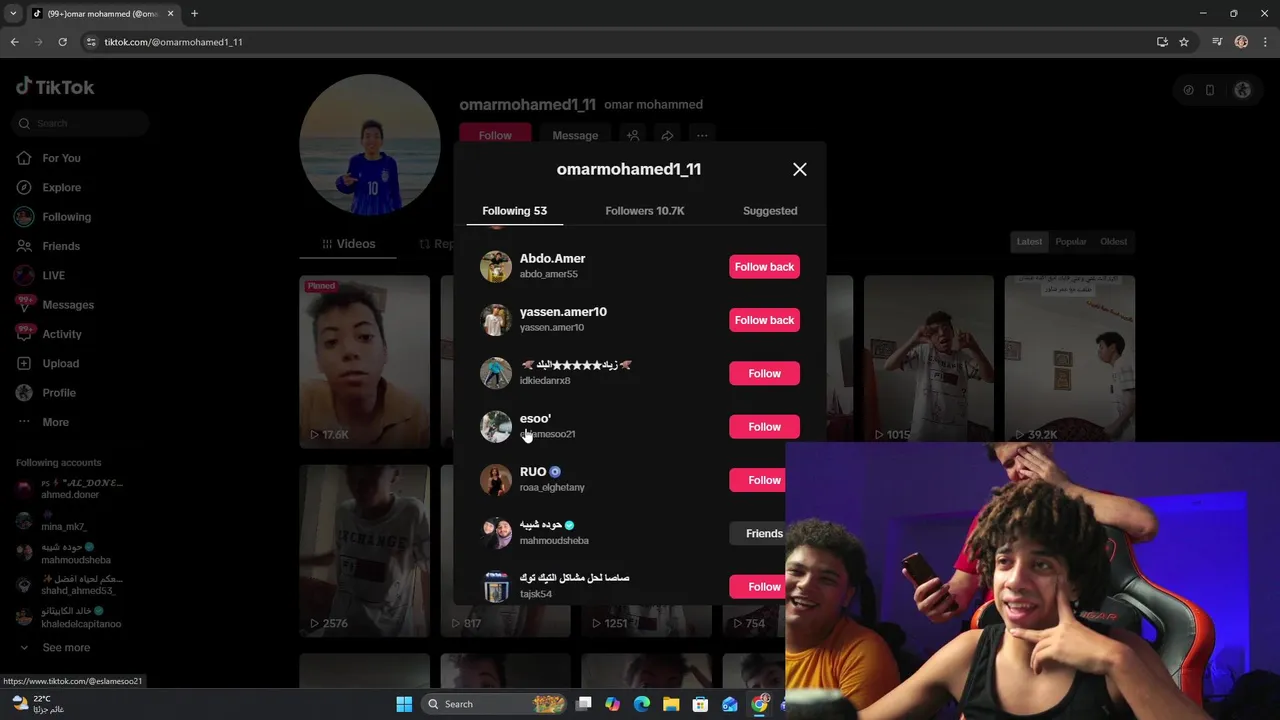The height and width of the screenshot is (720, 1280).
Task: Switch to the Followers 10.7K tab
Action: click(x=645, y=211)
